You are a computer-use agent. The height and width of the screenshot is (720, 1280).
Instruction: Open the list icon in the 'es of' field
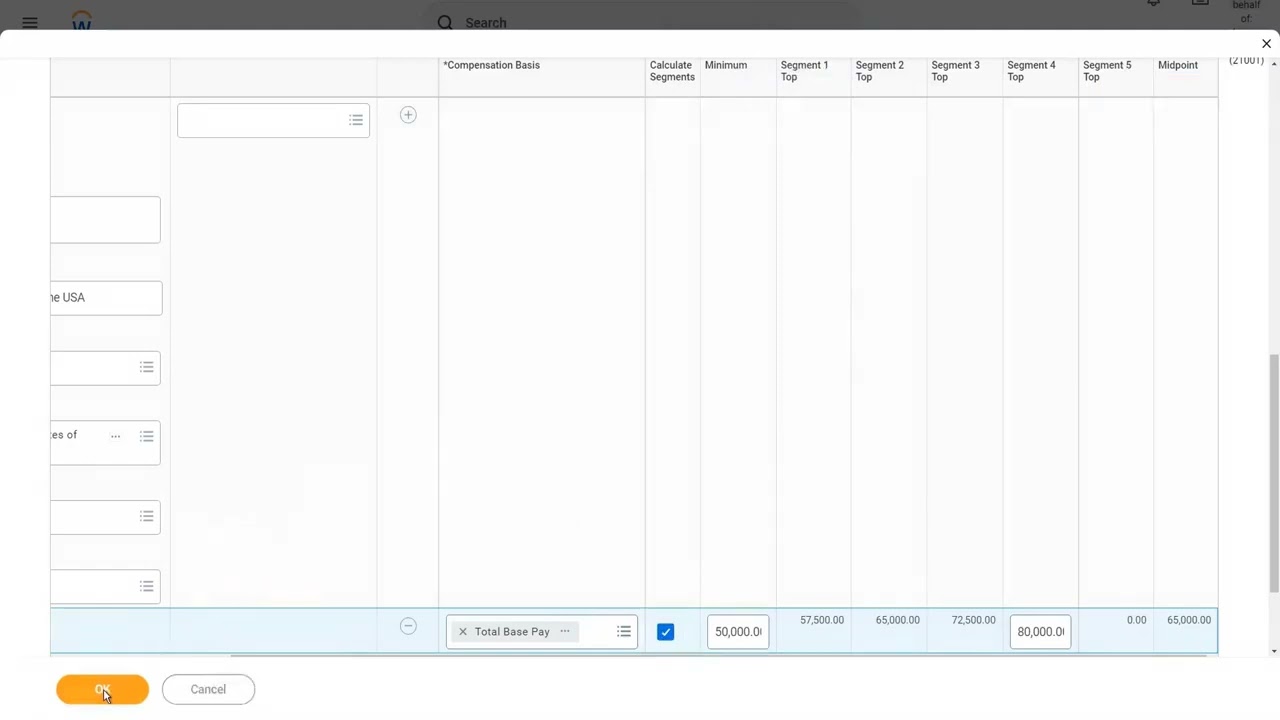146,436
